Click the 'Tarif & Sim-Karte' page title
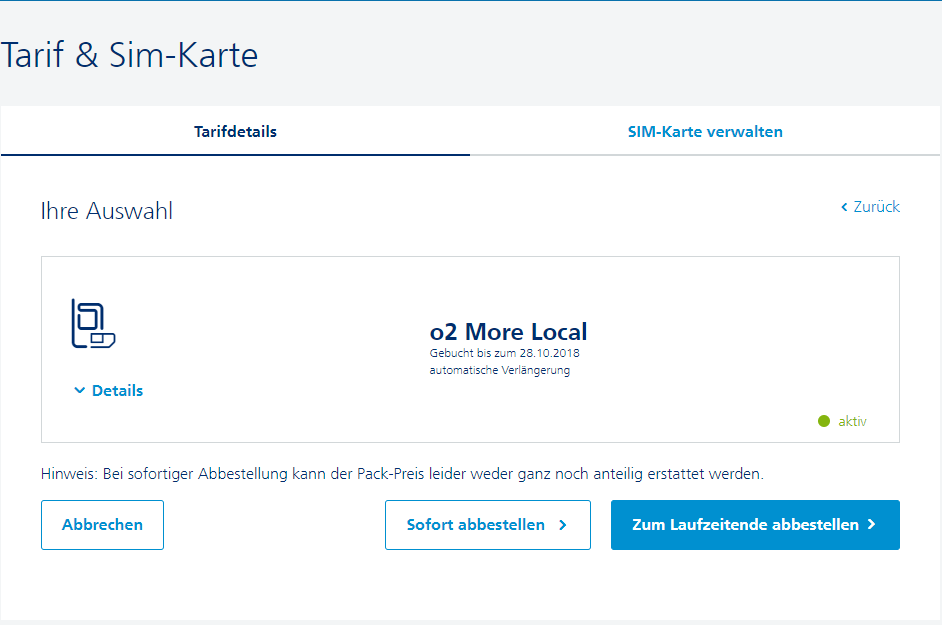Viewport: 942px width, 625px height. (129, 55)
